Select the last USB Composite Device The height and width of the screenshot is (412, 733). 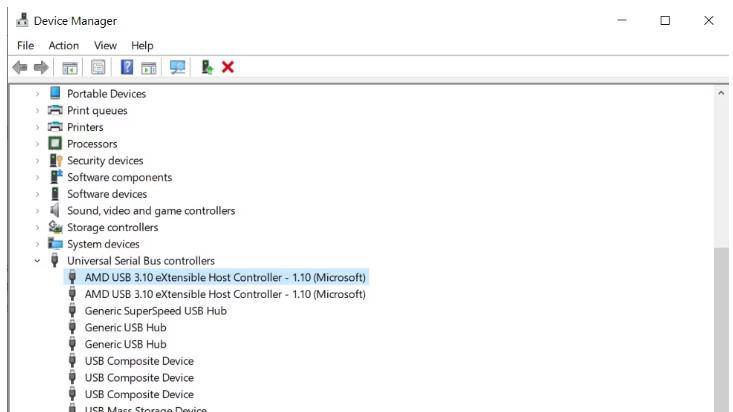pyautogui.click(x=139, y=394)
